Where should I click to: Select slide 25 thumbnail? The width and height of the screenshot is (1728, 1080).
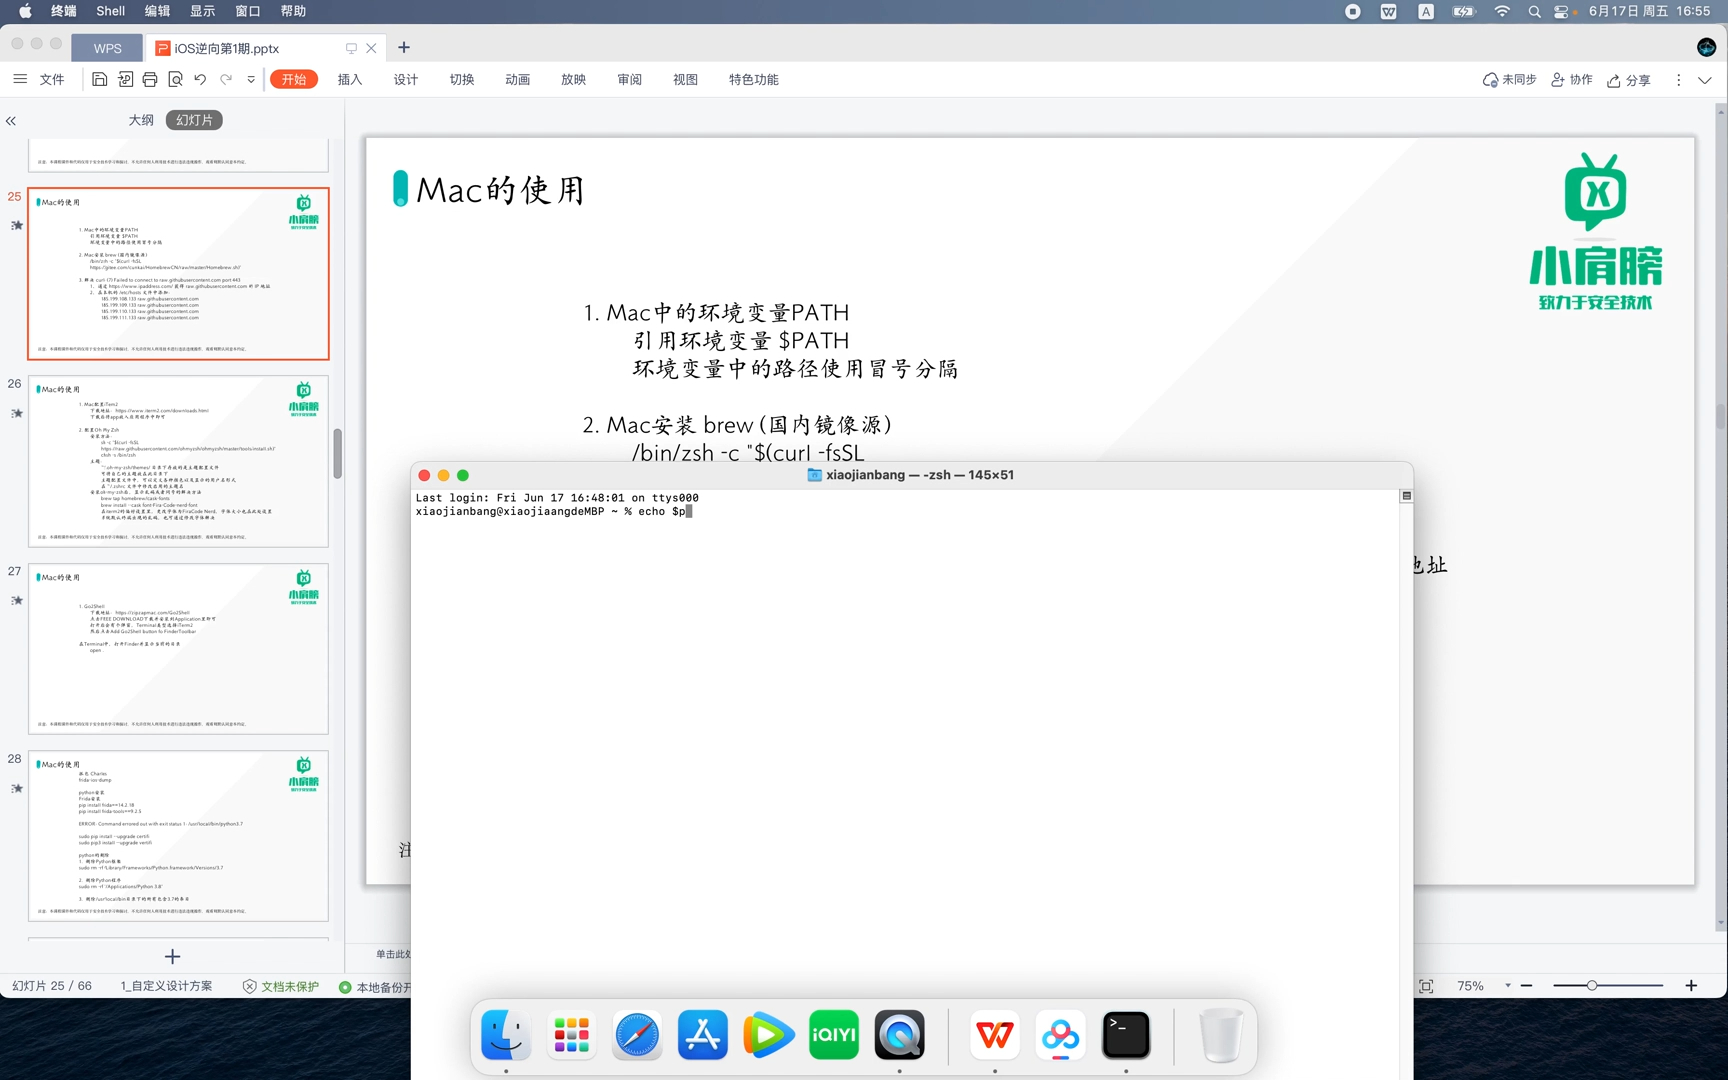pos(178,273)
